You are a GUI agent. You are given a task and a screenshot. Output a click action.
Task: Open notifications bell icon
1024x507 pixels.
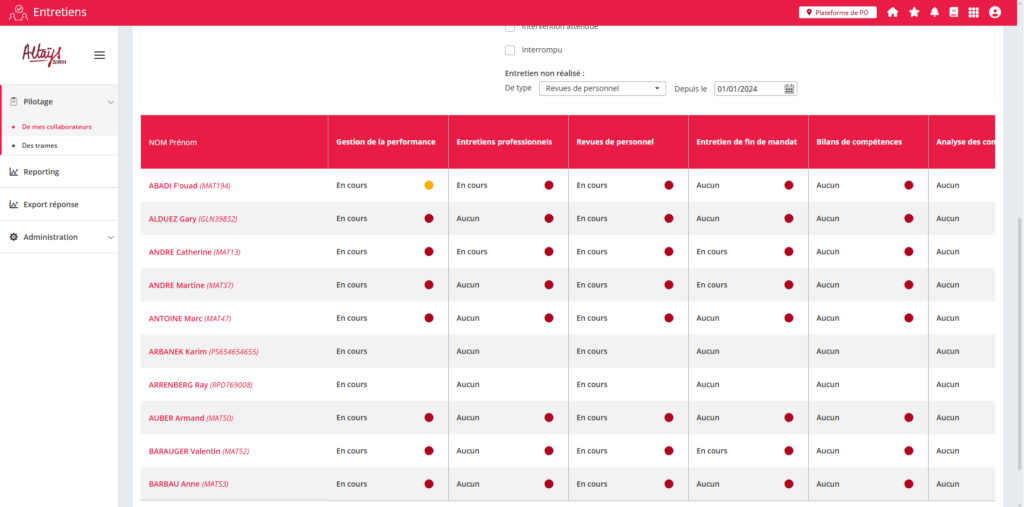click(x=934, y=12)
